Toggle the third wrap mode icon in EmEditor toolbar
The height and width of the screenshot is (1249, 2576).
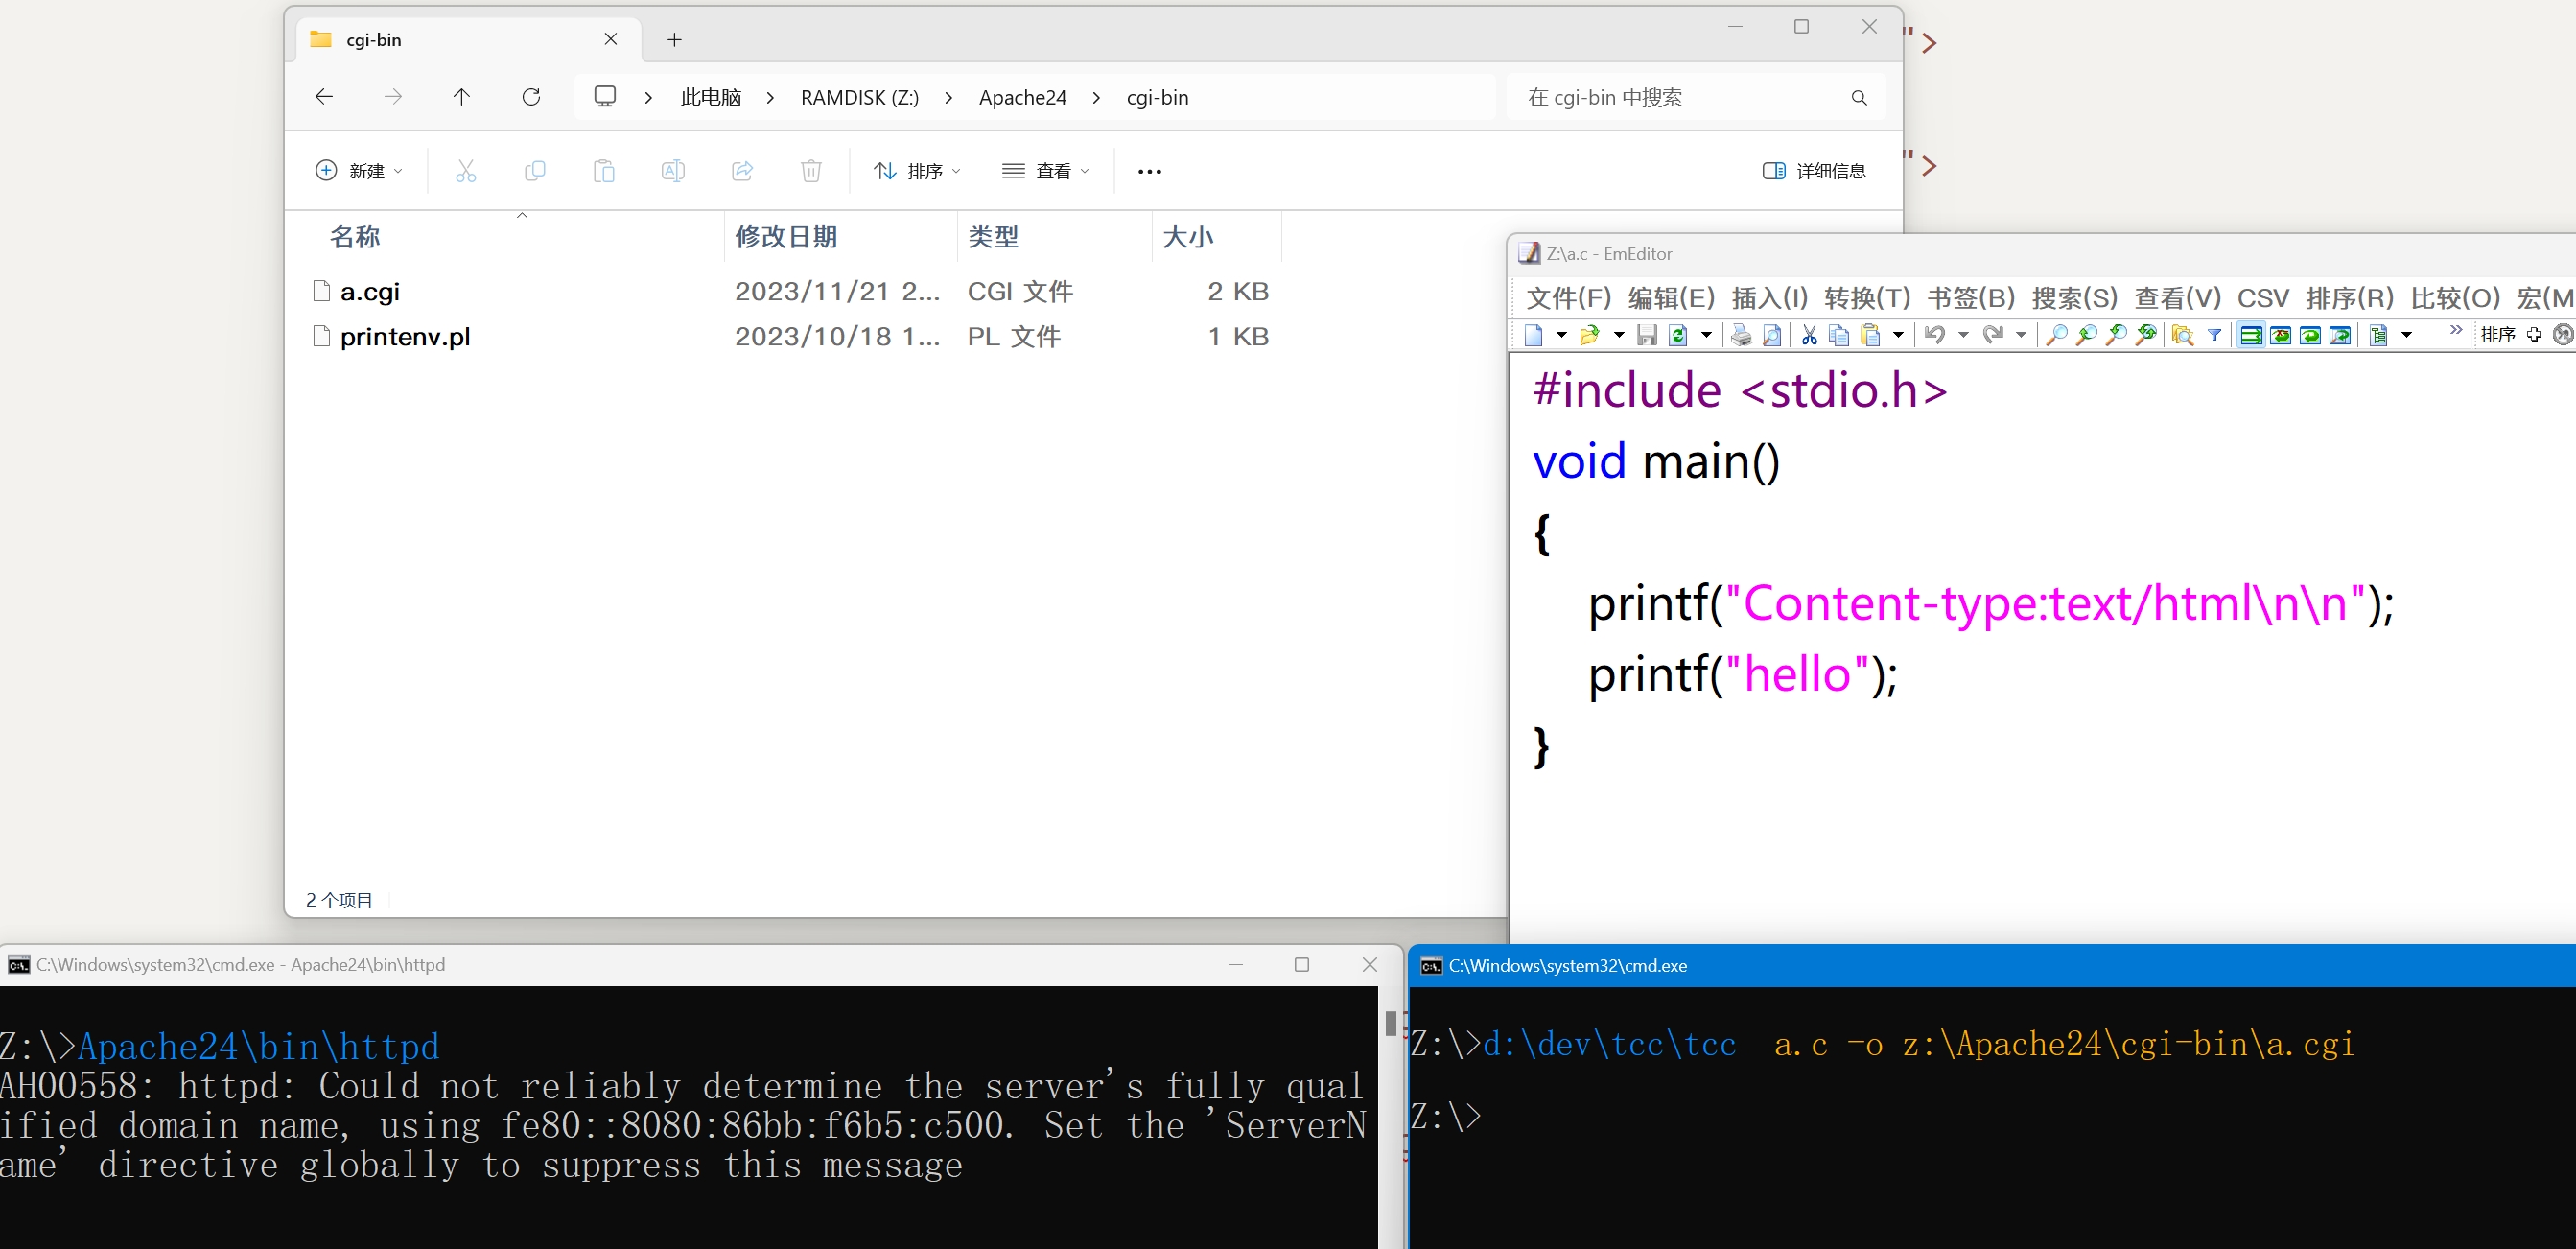click(2311, 335)
